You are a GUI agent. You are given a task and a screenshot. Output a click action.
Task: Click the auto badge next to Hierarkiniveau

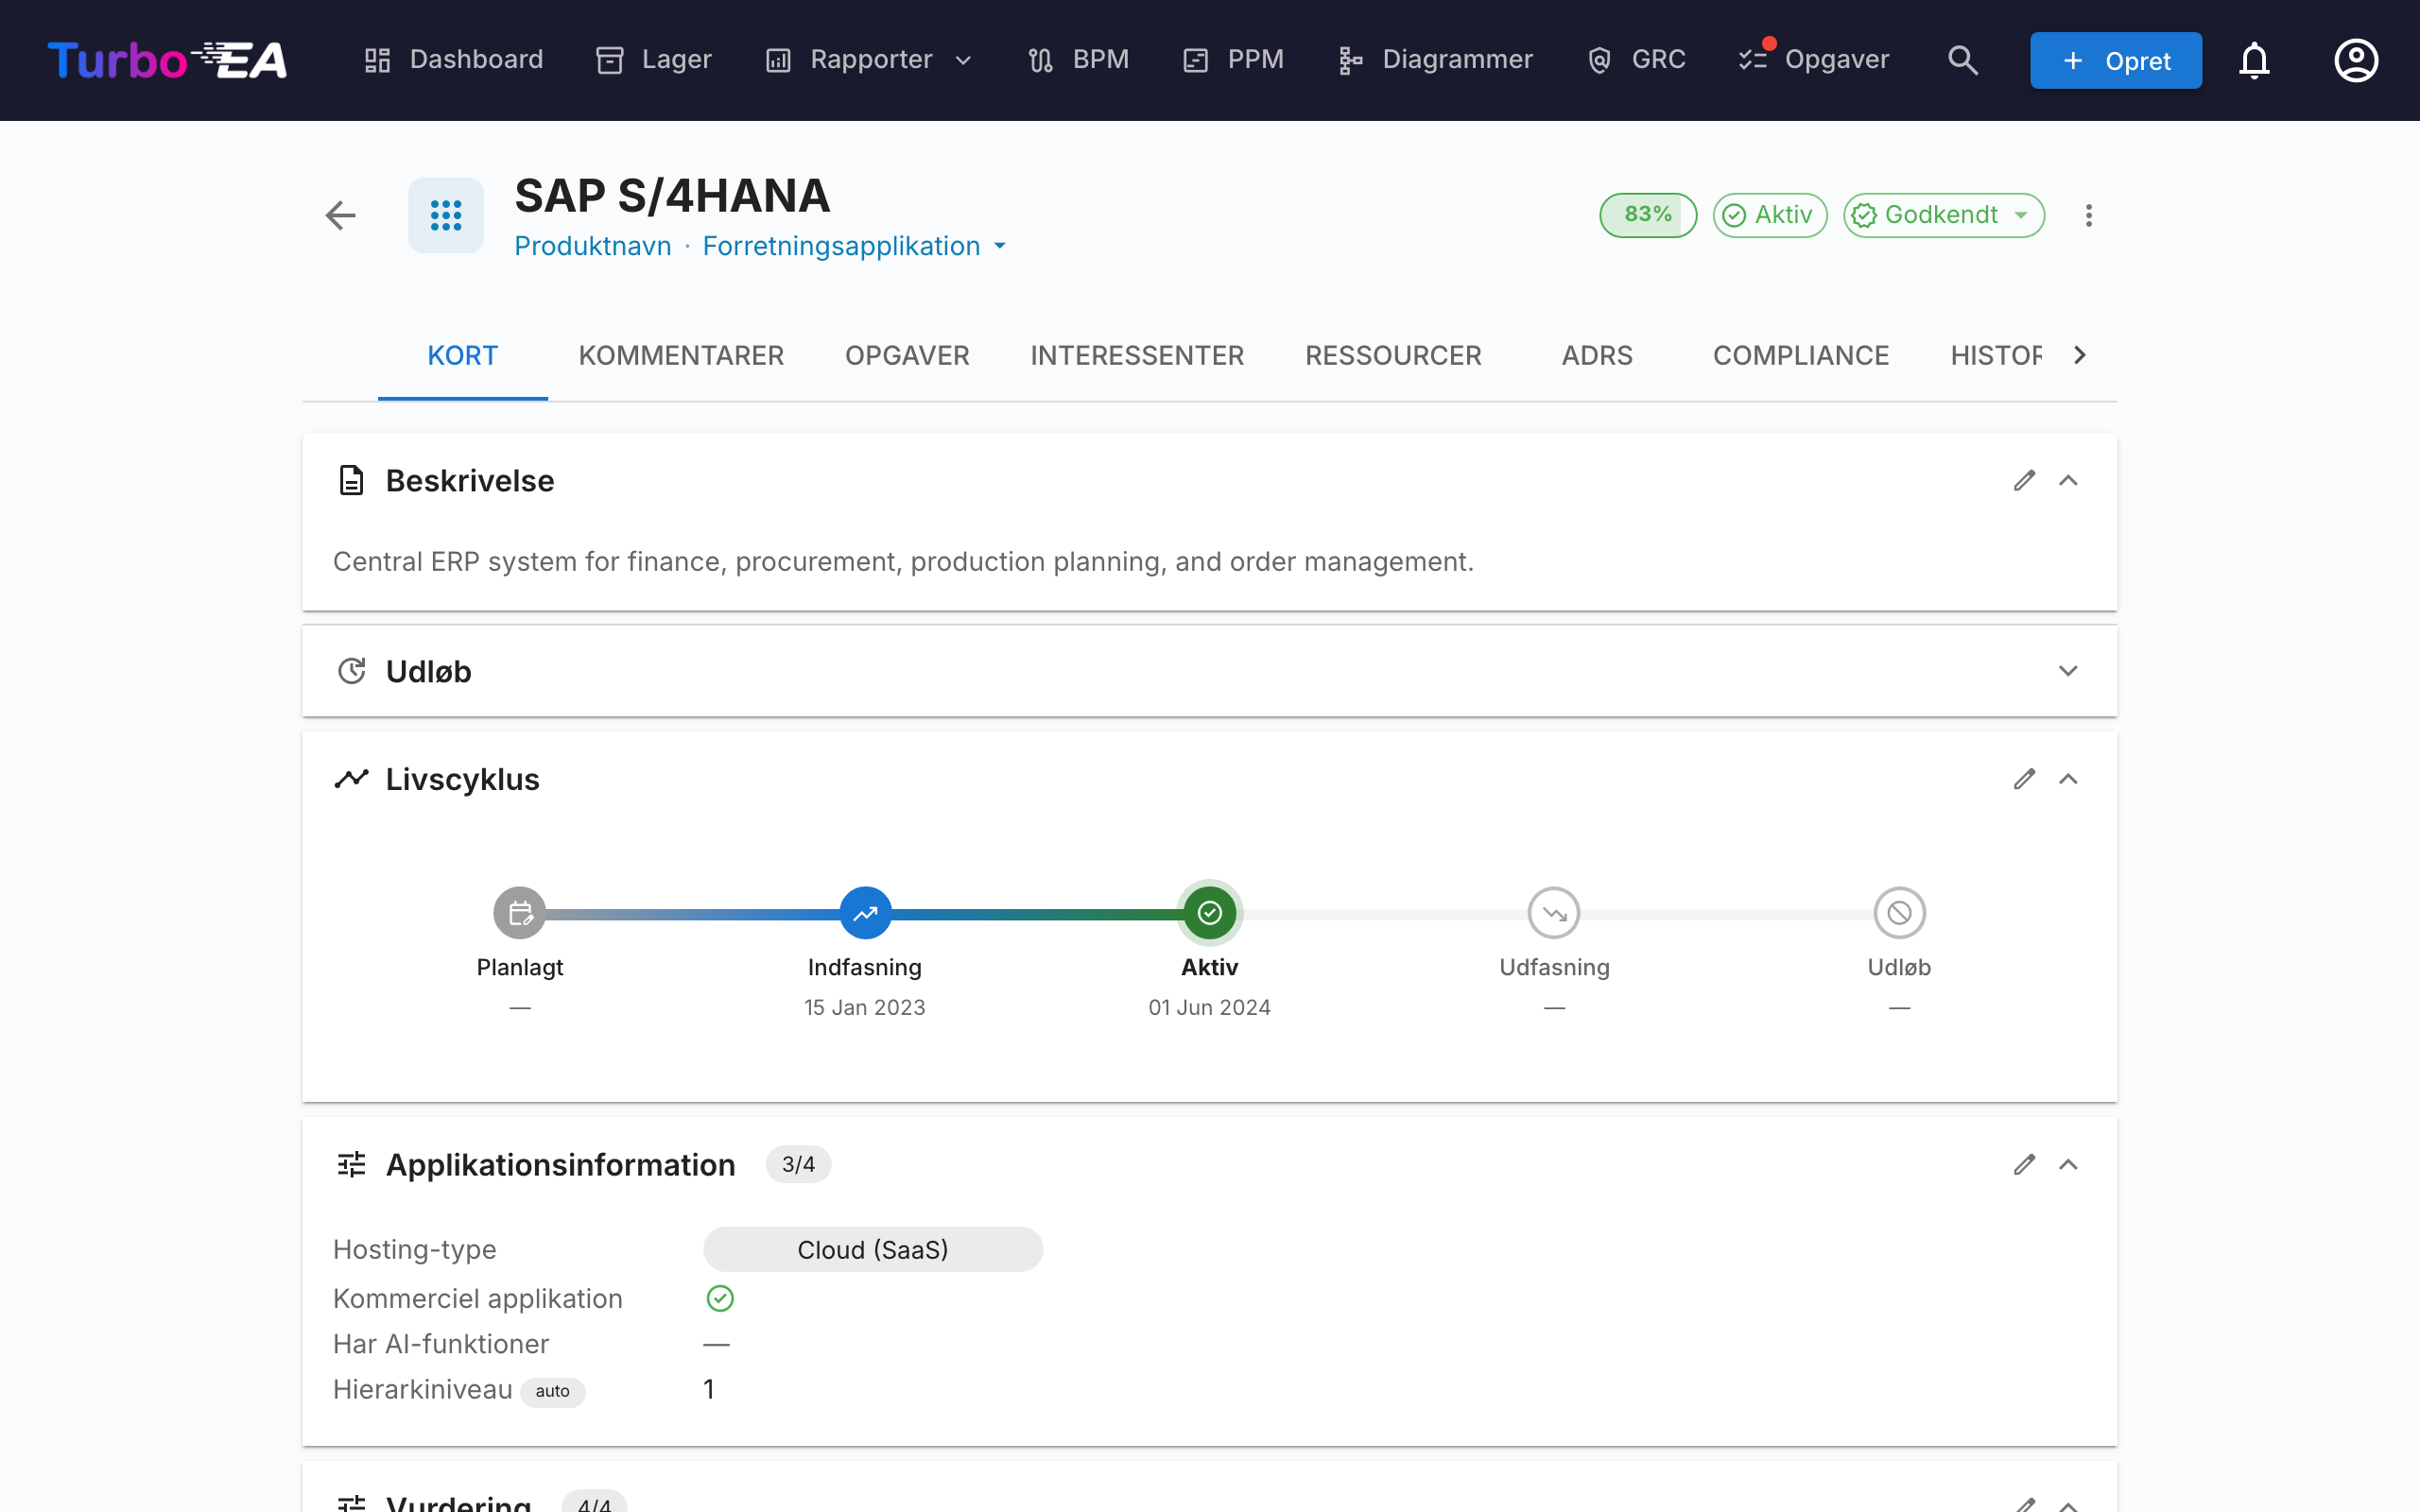tap(552, 1391)
